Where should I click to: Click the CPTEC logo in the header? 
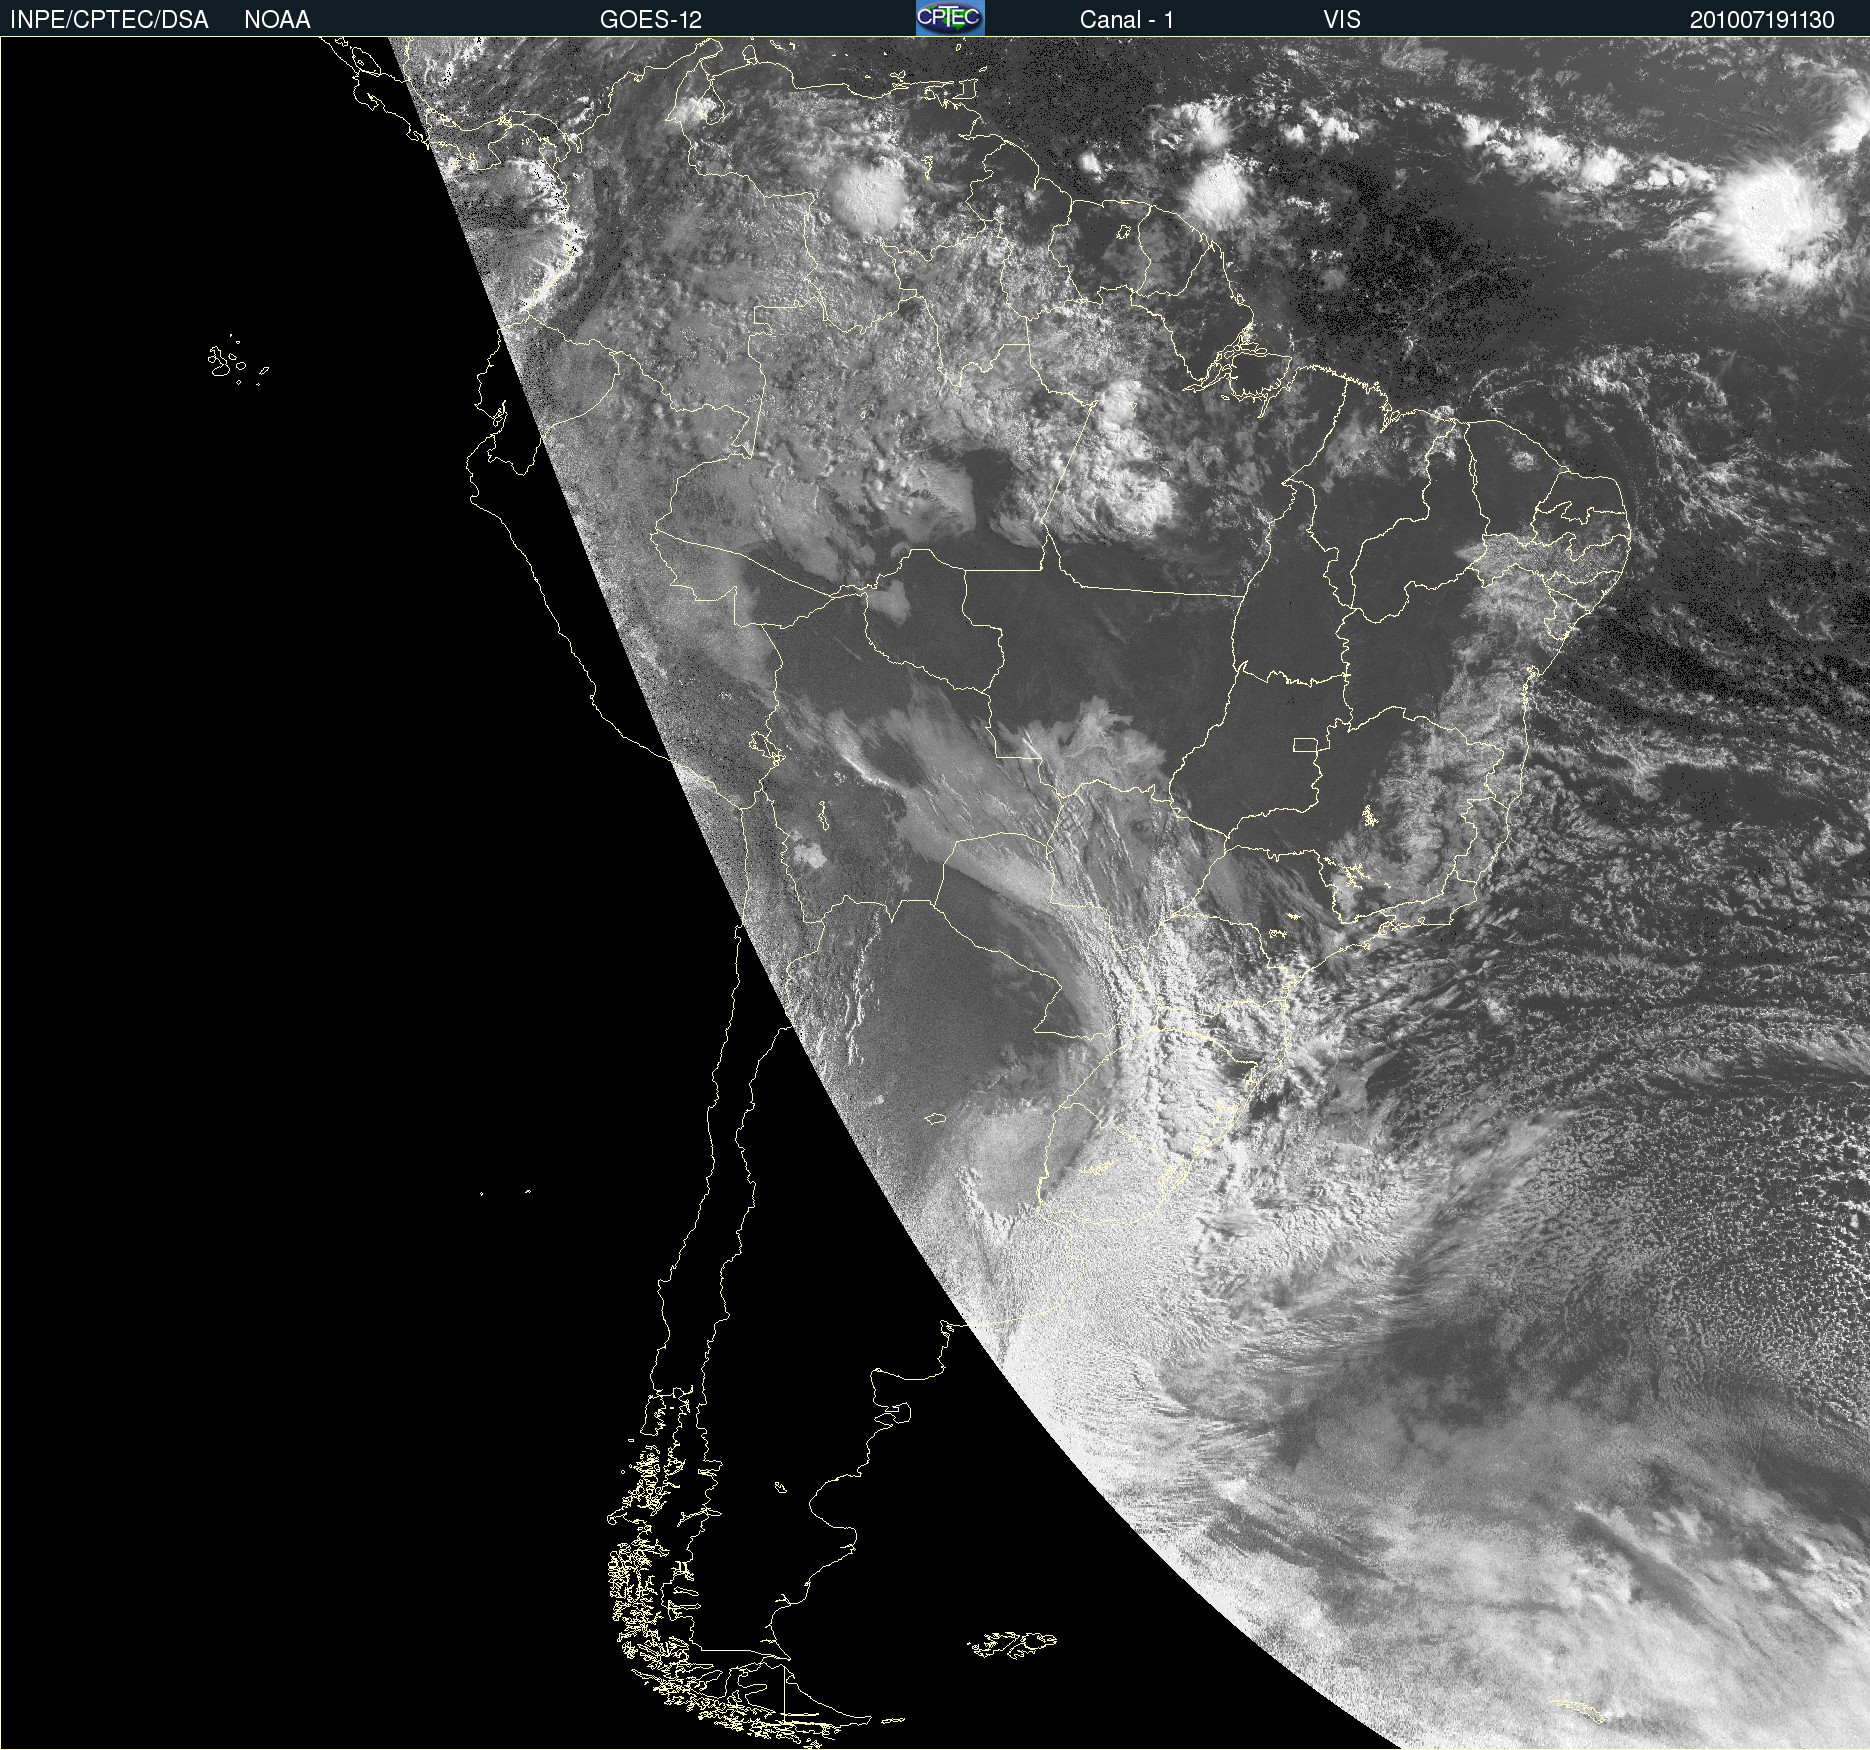tap(950, 18)
